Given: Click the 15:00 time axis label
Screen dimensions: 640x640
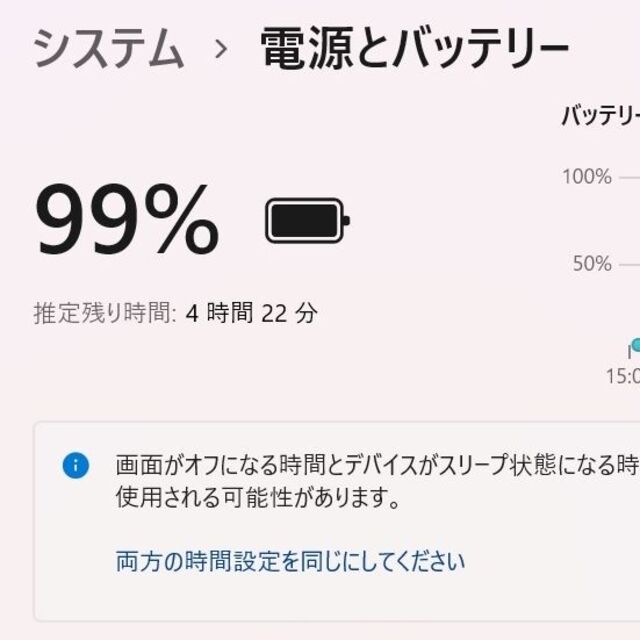Looking at the screenshot, I should coord(623,376).
